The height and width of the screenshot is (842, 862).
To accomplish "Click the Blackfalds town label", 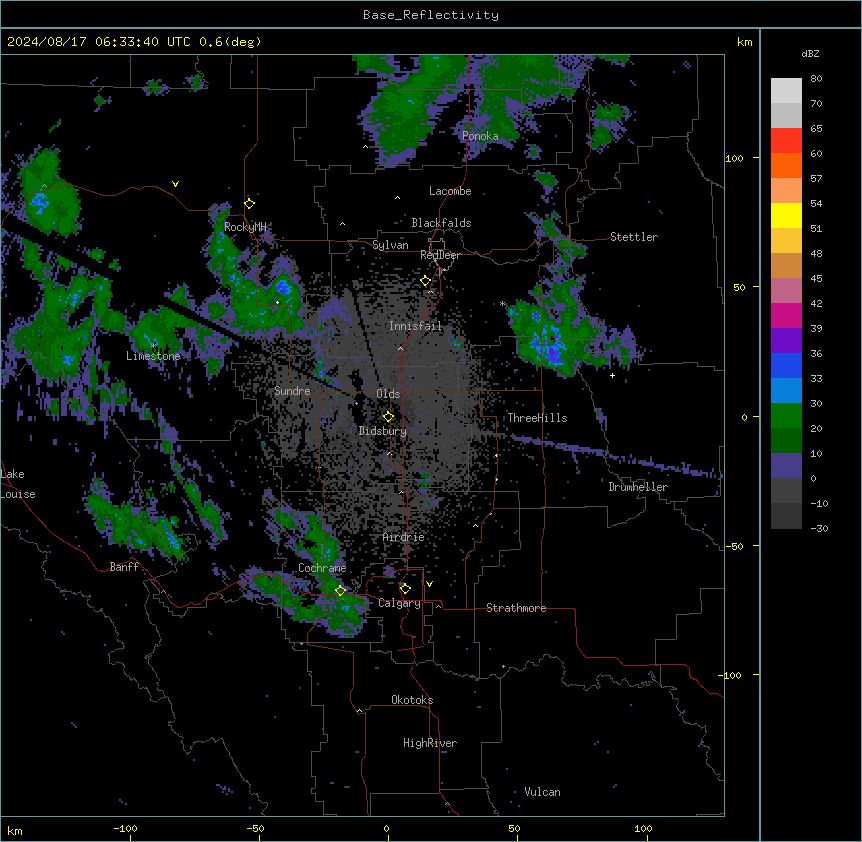I will (441, 223).
